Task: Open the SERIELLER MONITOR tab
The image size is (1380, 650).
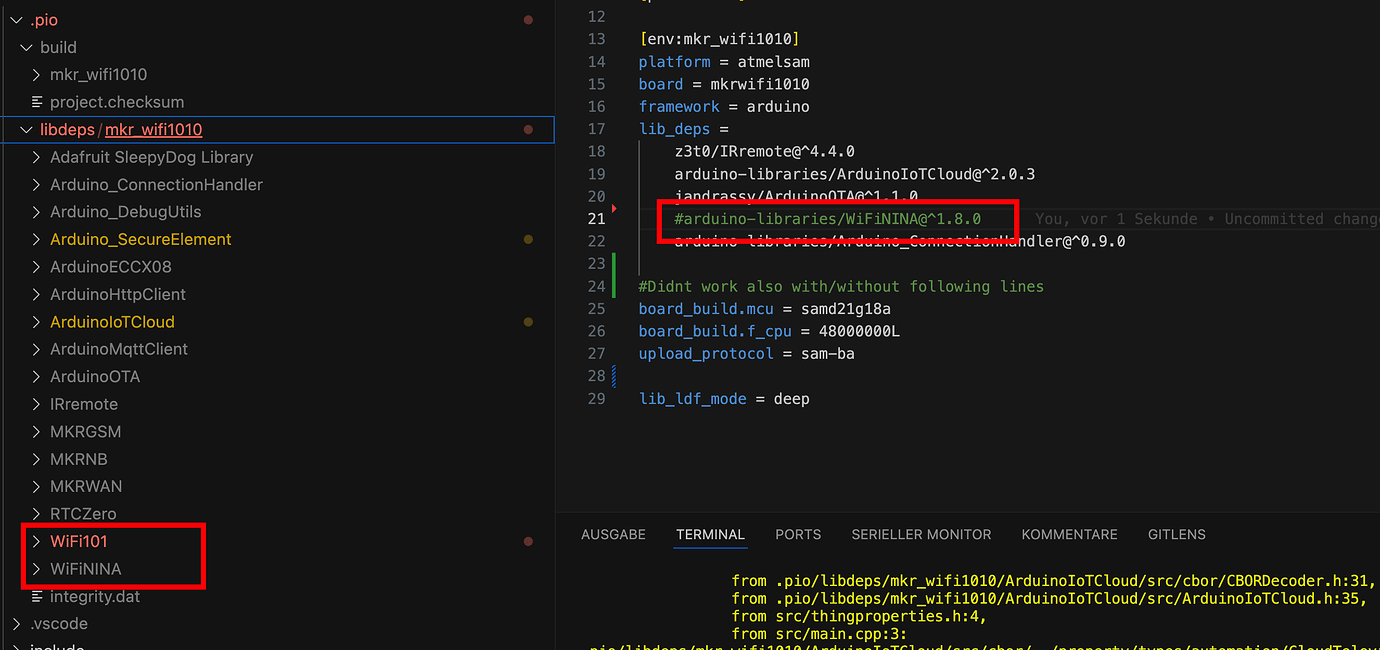Action: tap(921, 534)
